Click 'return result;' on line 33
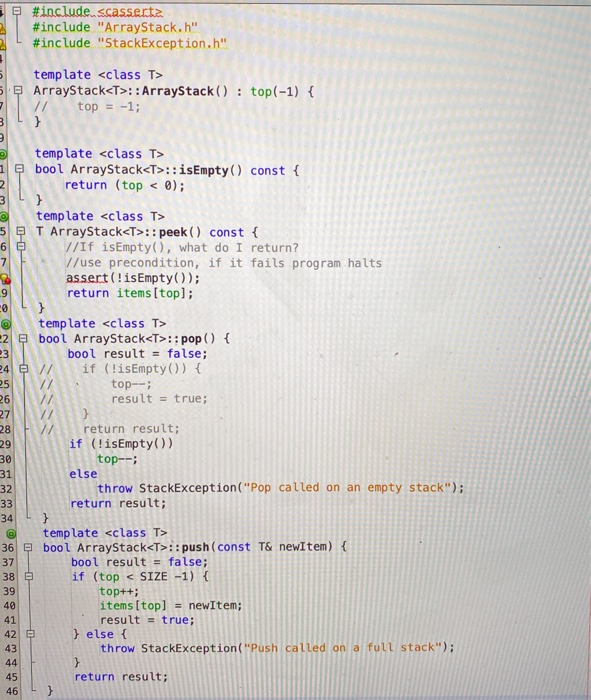 click(x=118, y=503)
